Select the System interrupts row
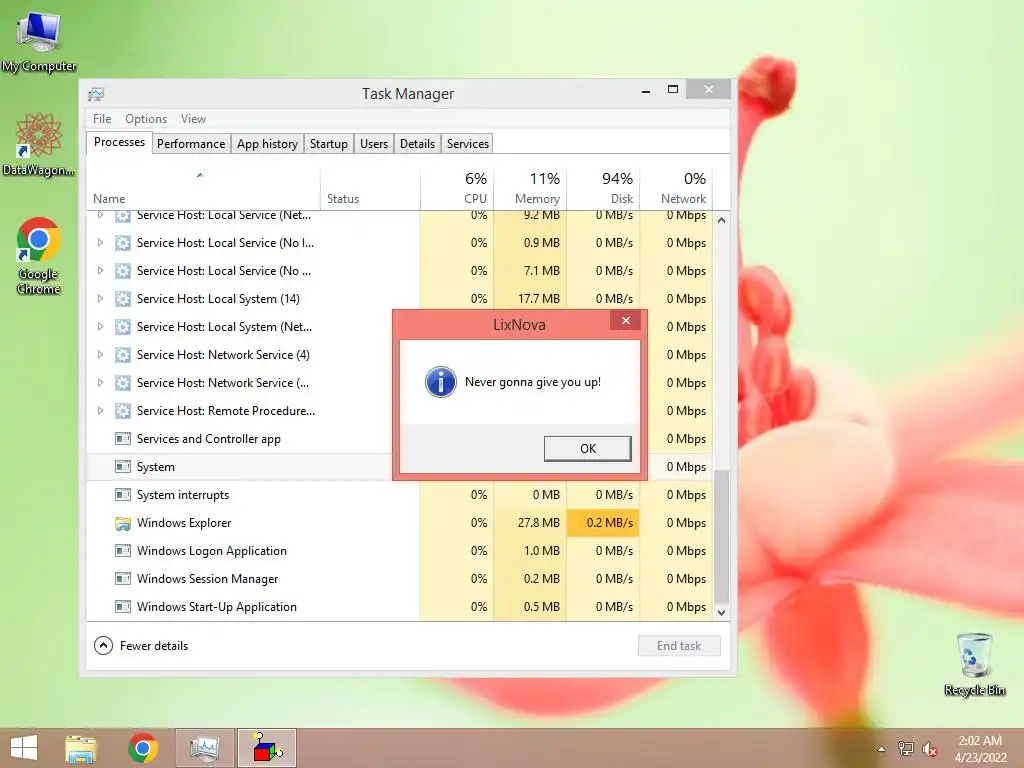This screenshot has width=1024, height=768. (x=399, y=495)
